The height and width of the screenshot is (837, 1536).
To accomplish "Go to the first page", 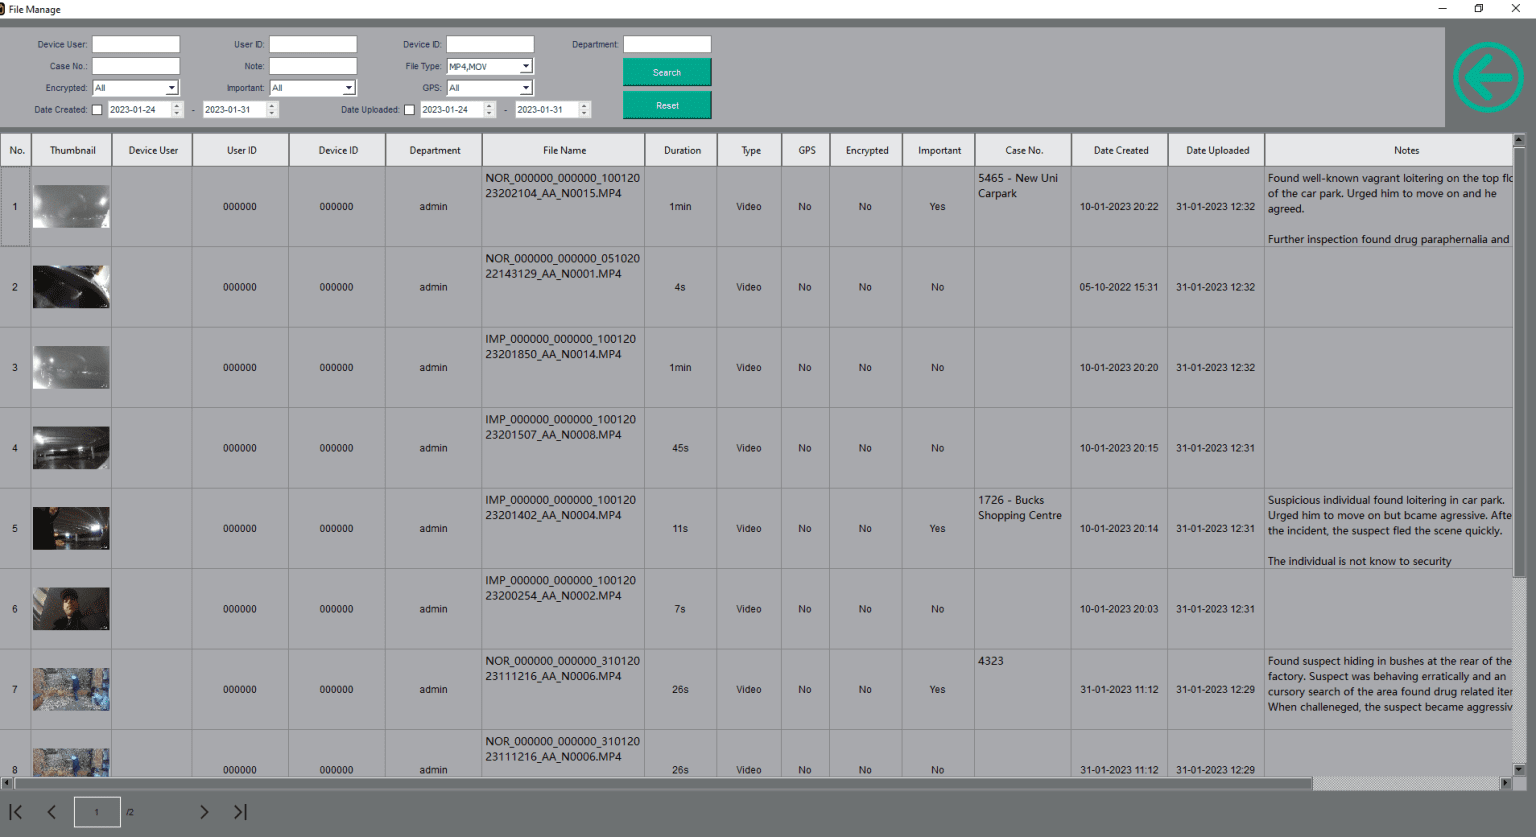I will coord(16,812).
